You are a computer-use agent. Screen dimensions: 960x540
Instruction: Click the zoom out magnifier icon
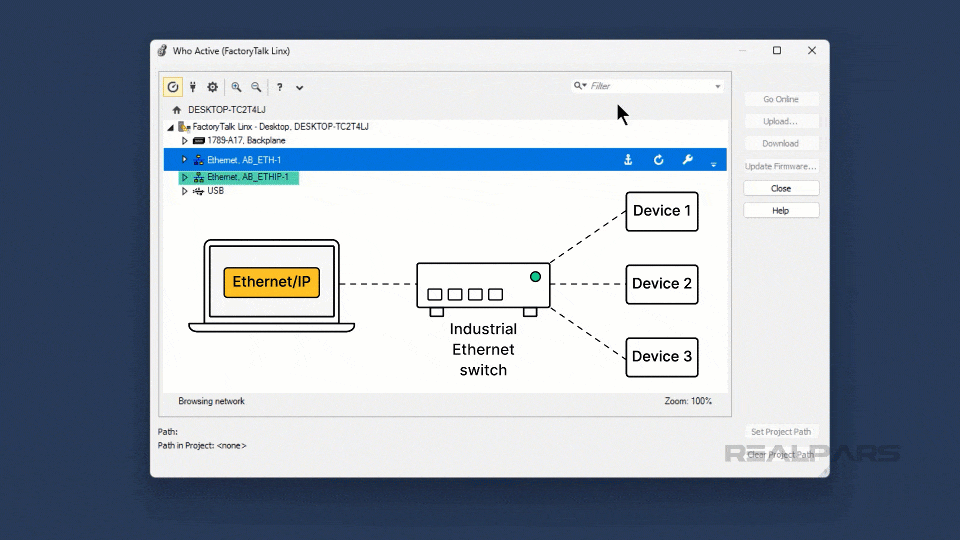(256, 87)
